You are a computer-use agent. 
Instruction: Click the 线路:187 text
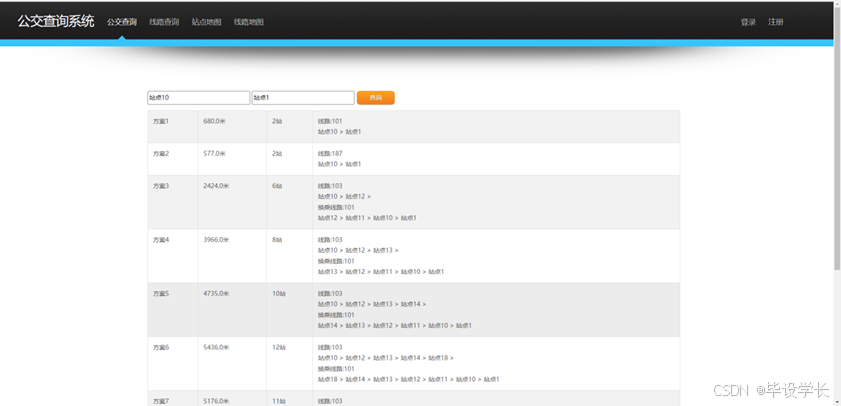[330, 153]
